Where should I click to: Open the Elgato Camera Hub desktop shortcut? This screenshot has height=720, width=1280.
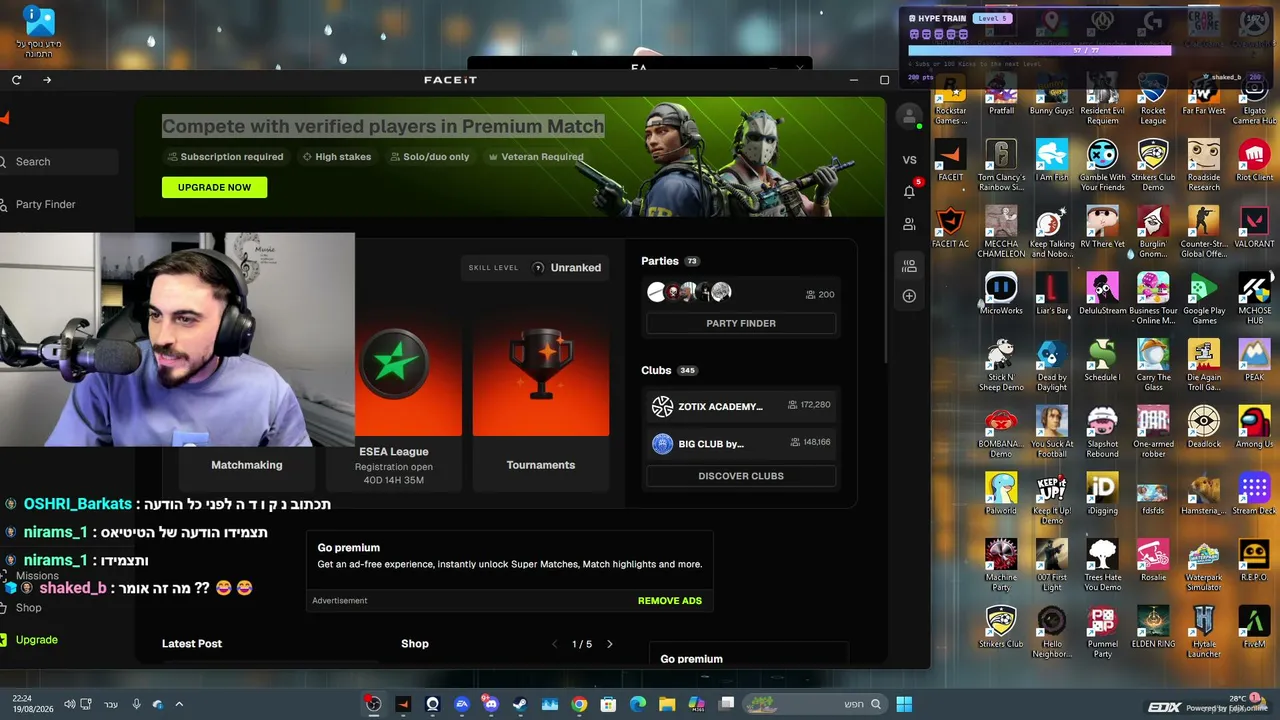click(x=1254, y=98)
